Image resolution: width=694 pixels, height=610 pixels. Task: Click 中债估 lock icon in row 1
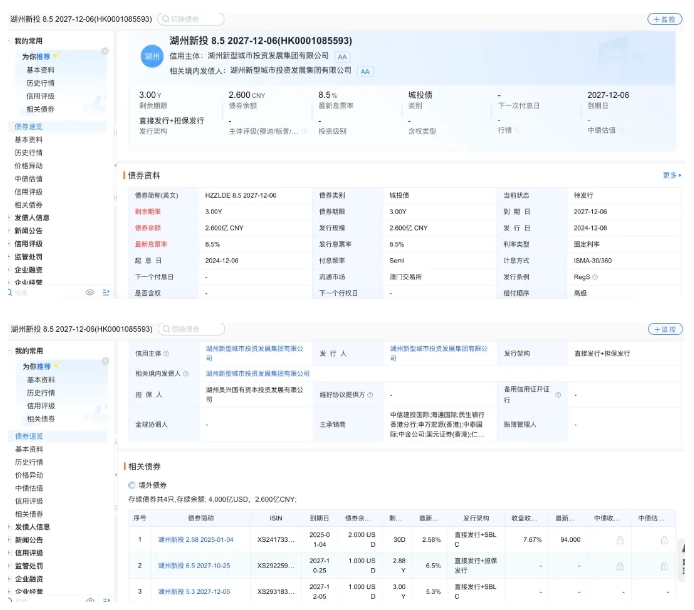[664, 540]
